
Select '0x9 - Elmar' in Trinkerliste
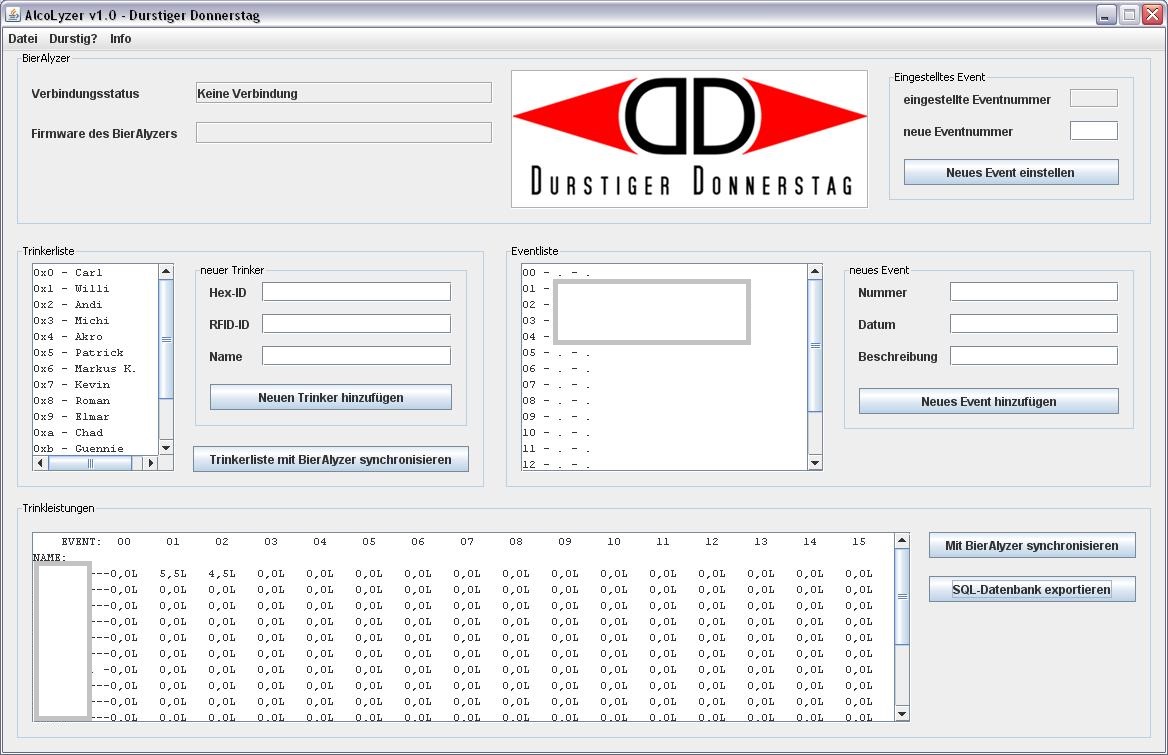[95, 416]
